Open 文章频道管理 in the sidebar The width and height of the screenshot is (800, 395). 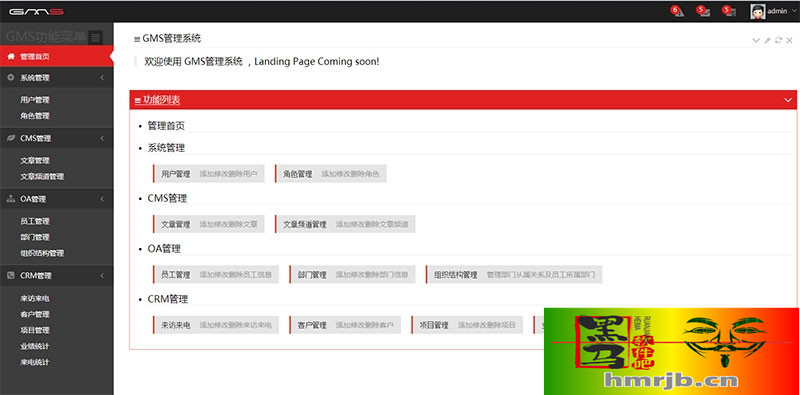pos(42,177)
